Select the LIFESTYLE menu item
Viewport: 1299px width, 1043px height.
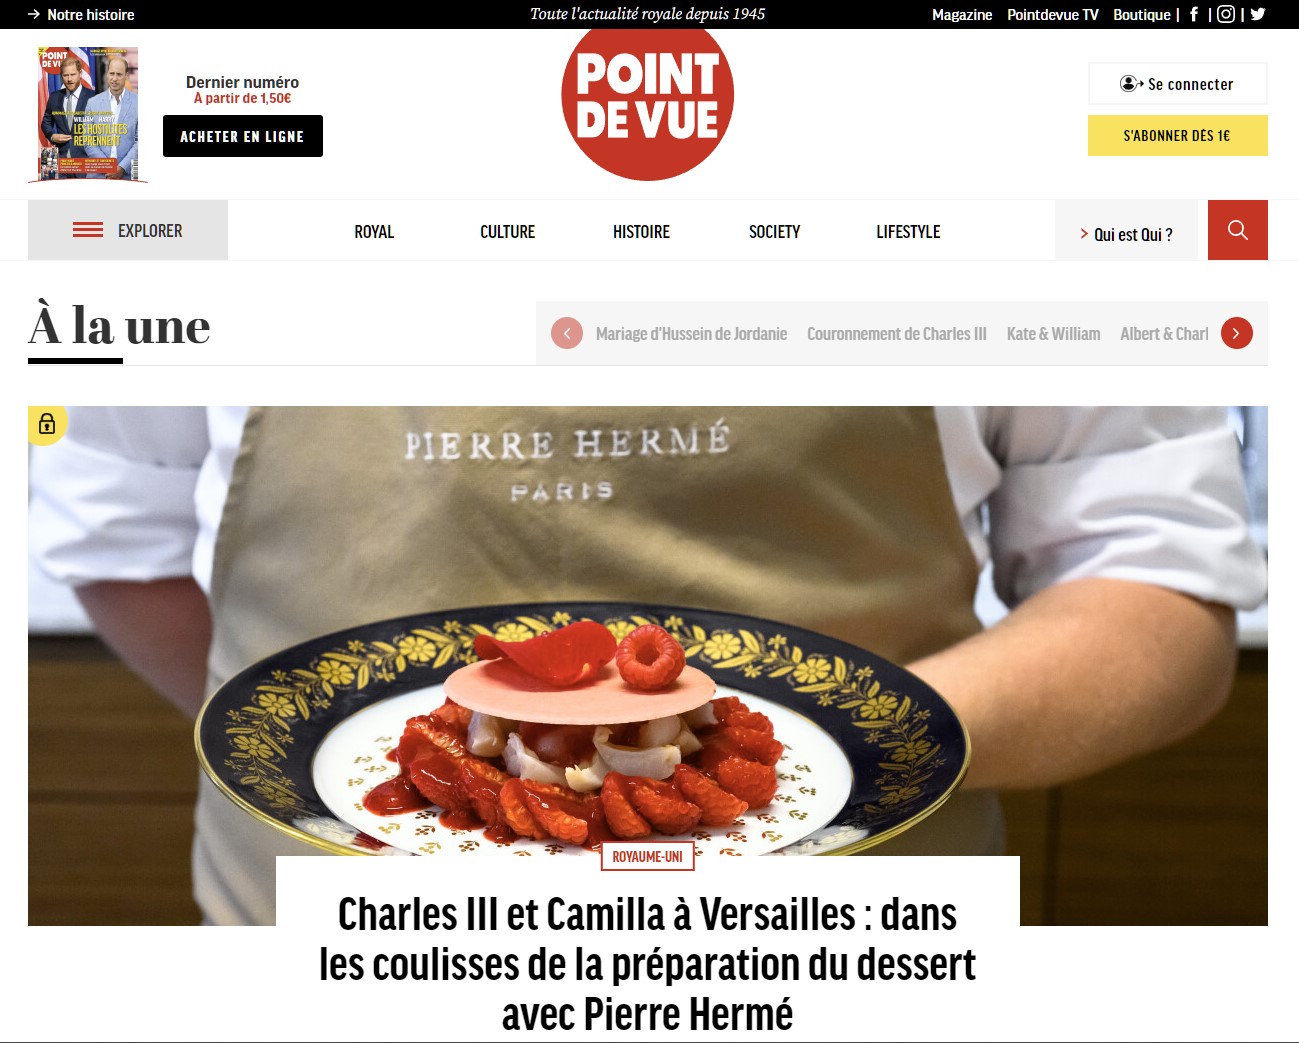click(x=908, y=232)
